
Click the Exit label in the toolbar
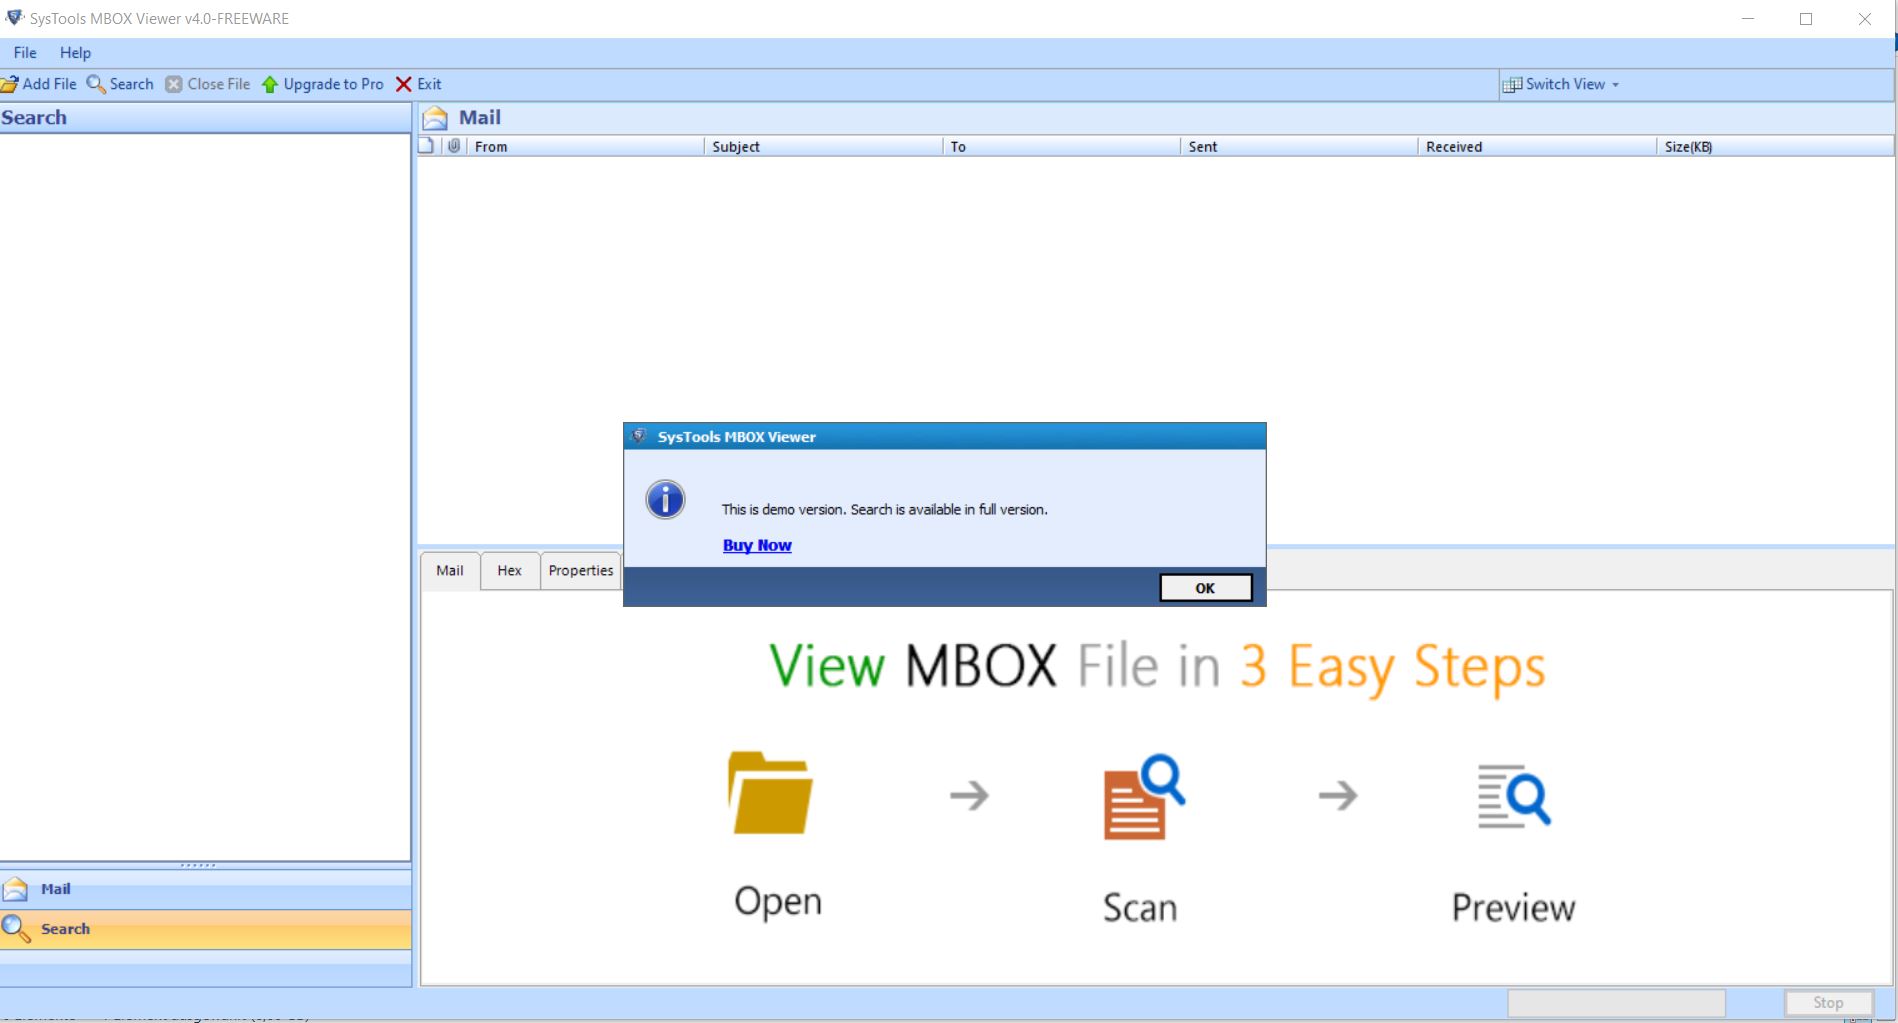[x=429, y=84]
